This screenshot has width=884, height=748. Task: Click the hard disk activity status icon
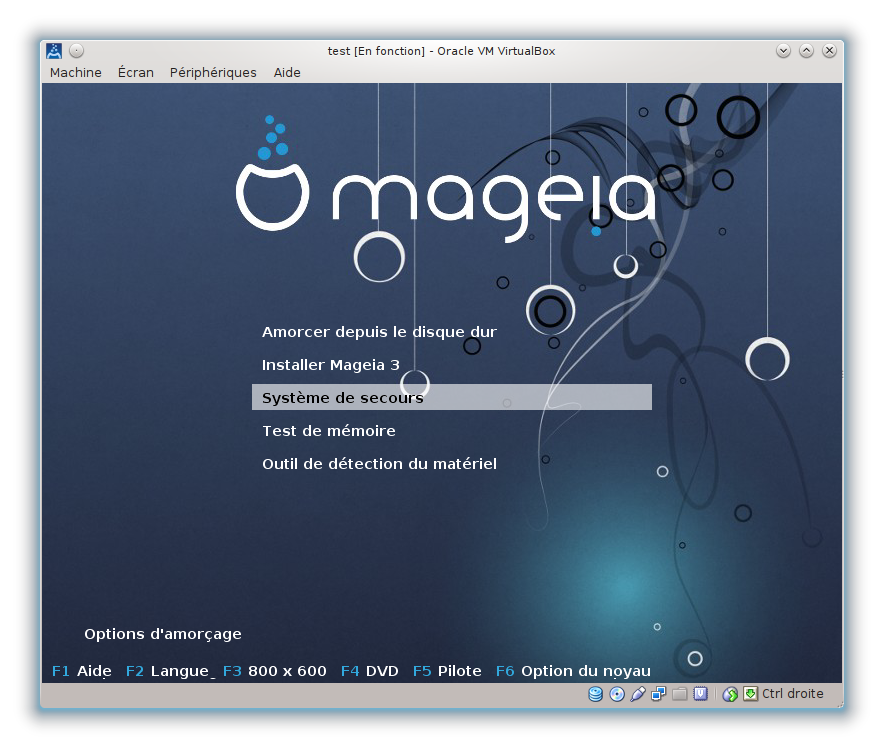(x=595, y=694)
